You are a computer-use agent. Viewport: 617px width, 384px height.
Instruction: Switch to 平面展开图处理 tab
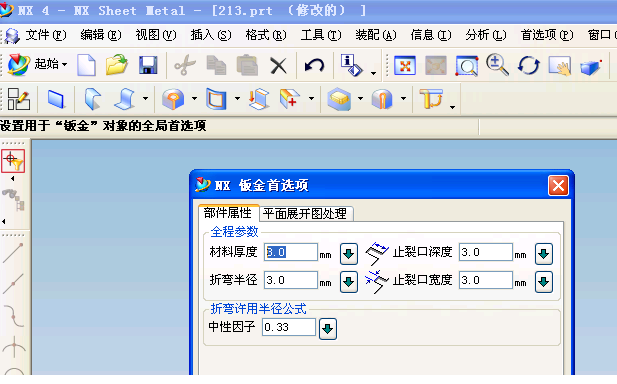(305, 214)
